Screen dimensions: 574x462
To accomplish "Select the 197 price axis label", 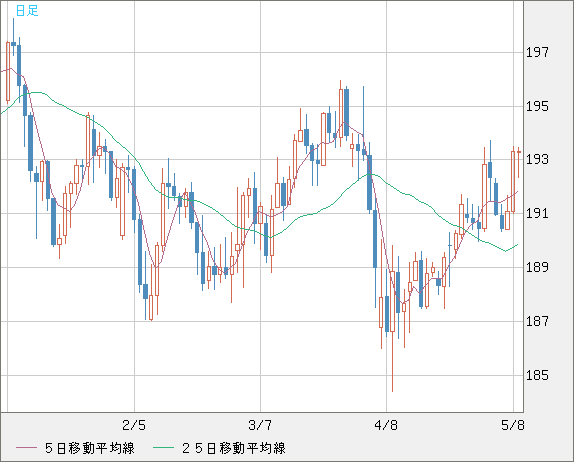I will [x=537, y=53].
